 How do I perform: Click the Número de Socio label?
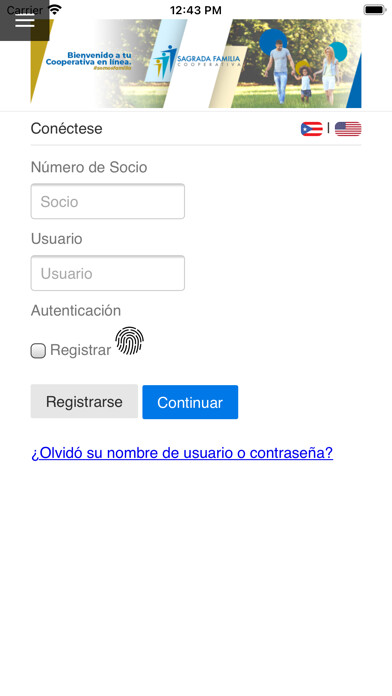point(89,167)
